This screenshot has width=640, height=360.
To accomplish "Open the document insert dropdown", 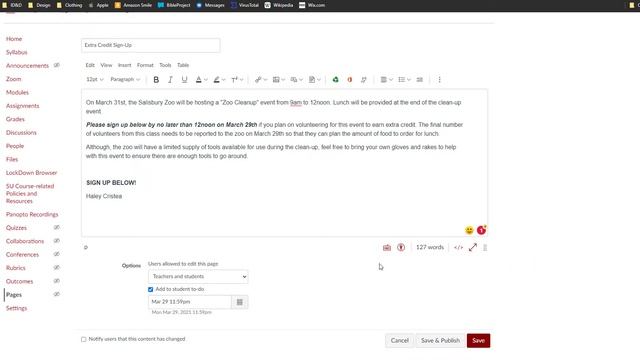I will pos(314,80).
